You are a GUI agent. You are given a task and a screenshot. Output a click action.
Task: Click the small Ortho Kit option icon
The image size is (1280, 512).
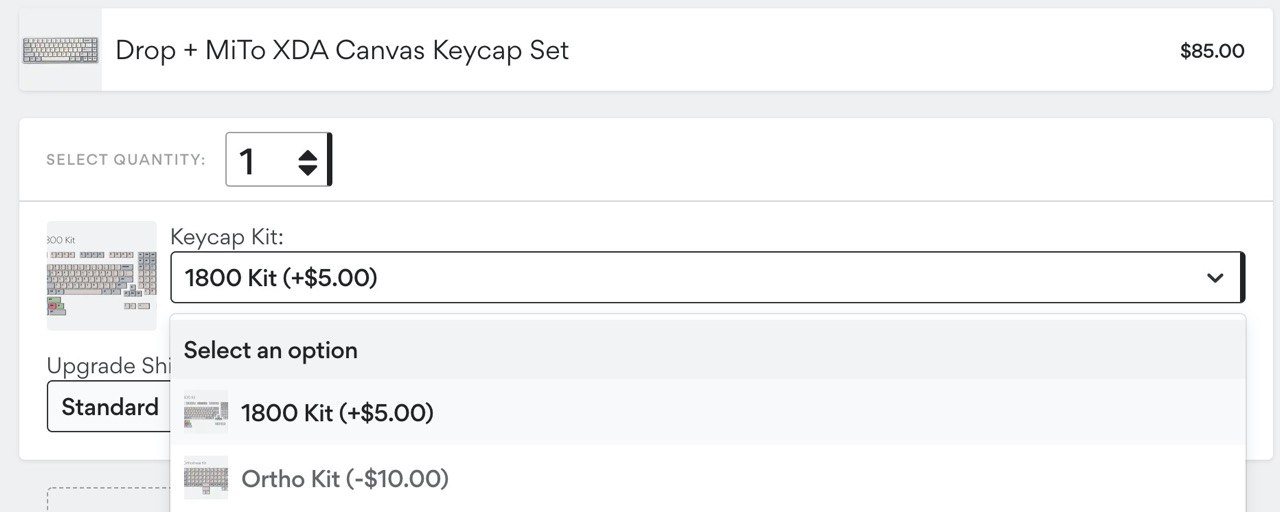pos(206,478)
